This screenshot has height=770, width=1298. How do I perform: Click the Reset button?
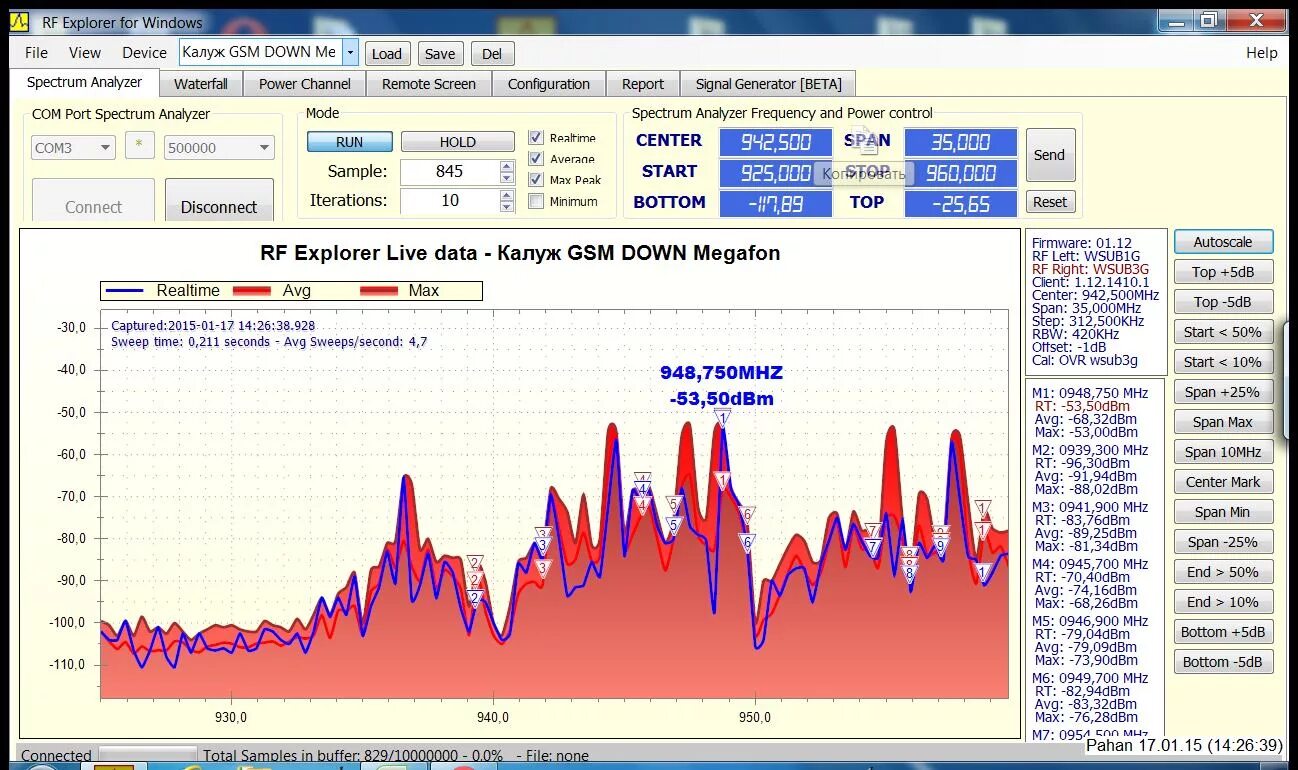tap(1050, 202)
